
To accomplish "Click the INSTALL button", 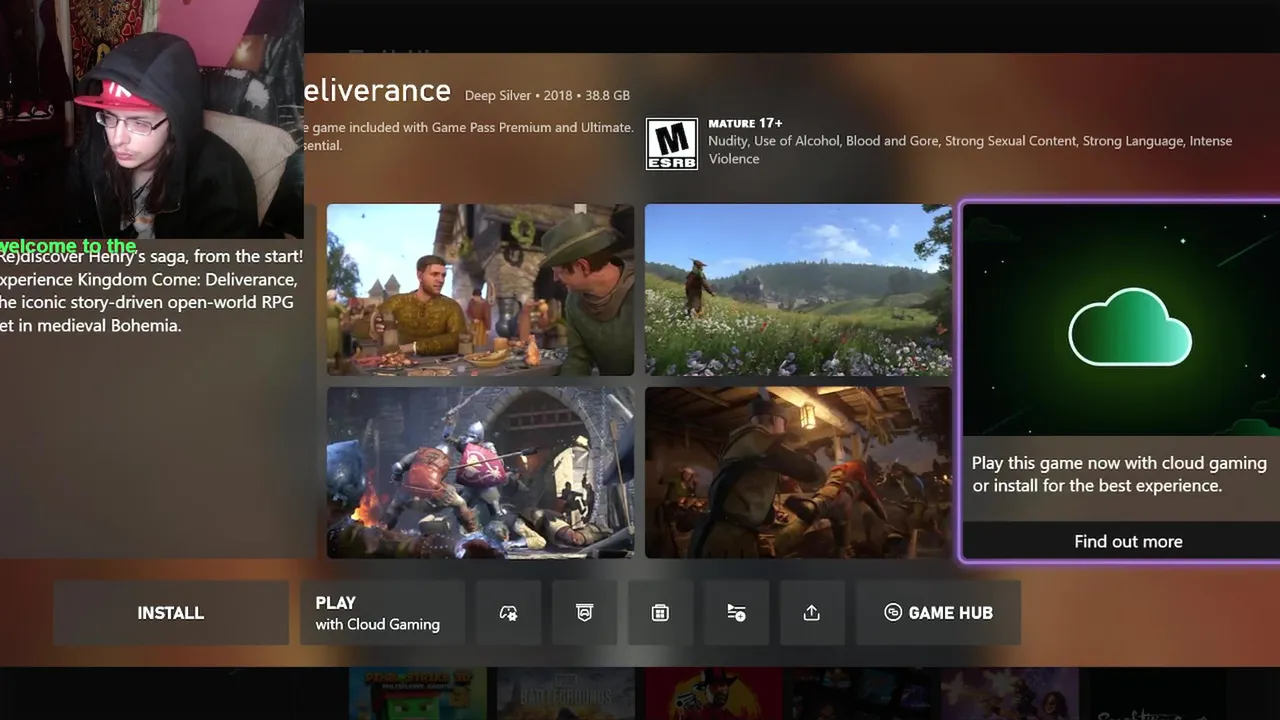I will [171, 613].
